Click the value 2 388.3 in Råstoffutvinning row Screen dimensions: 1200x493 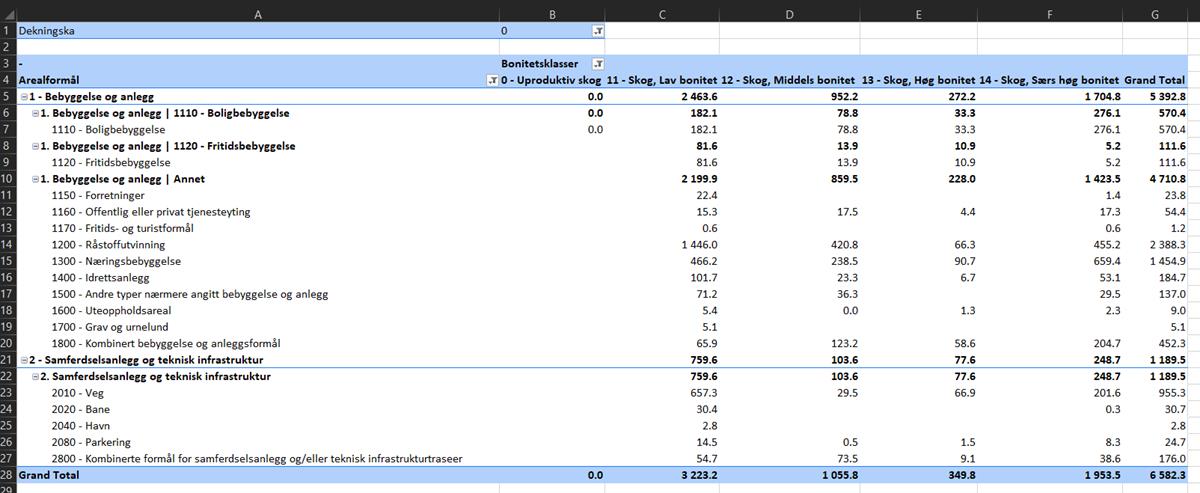coord(1166,244)
